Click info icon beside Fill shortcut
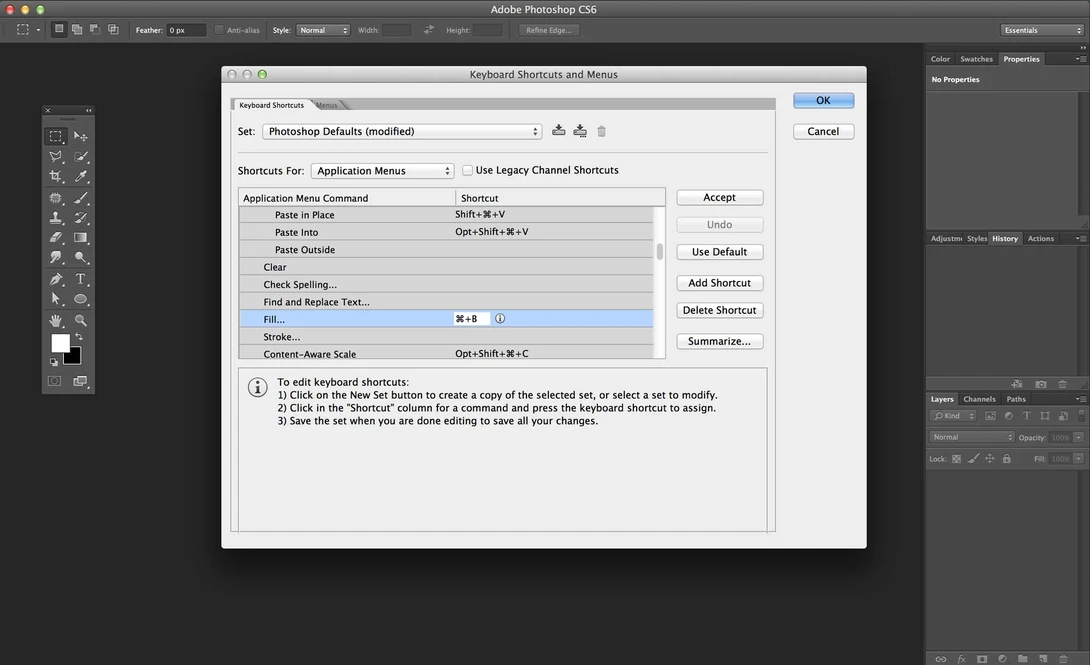This screenshot has height=665, width=1090. (x=500, y=318)
